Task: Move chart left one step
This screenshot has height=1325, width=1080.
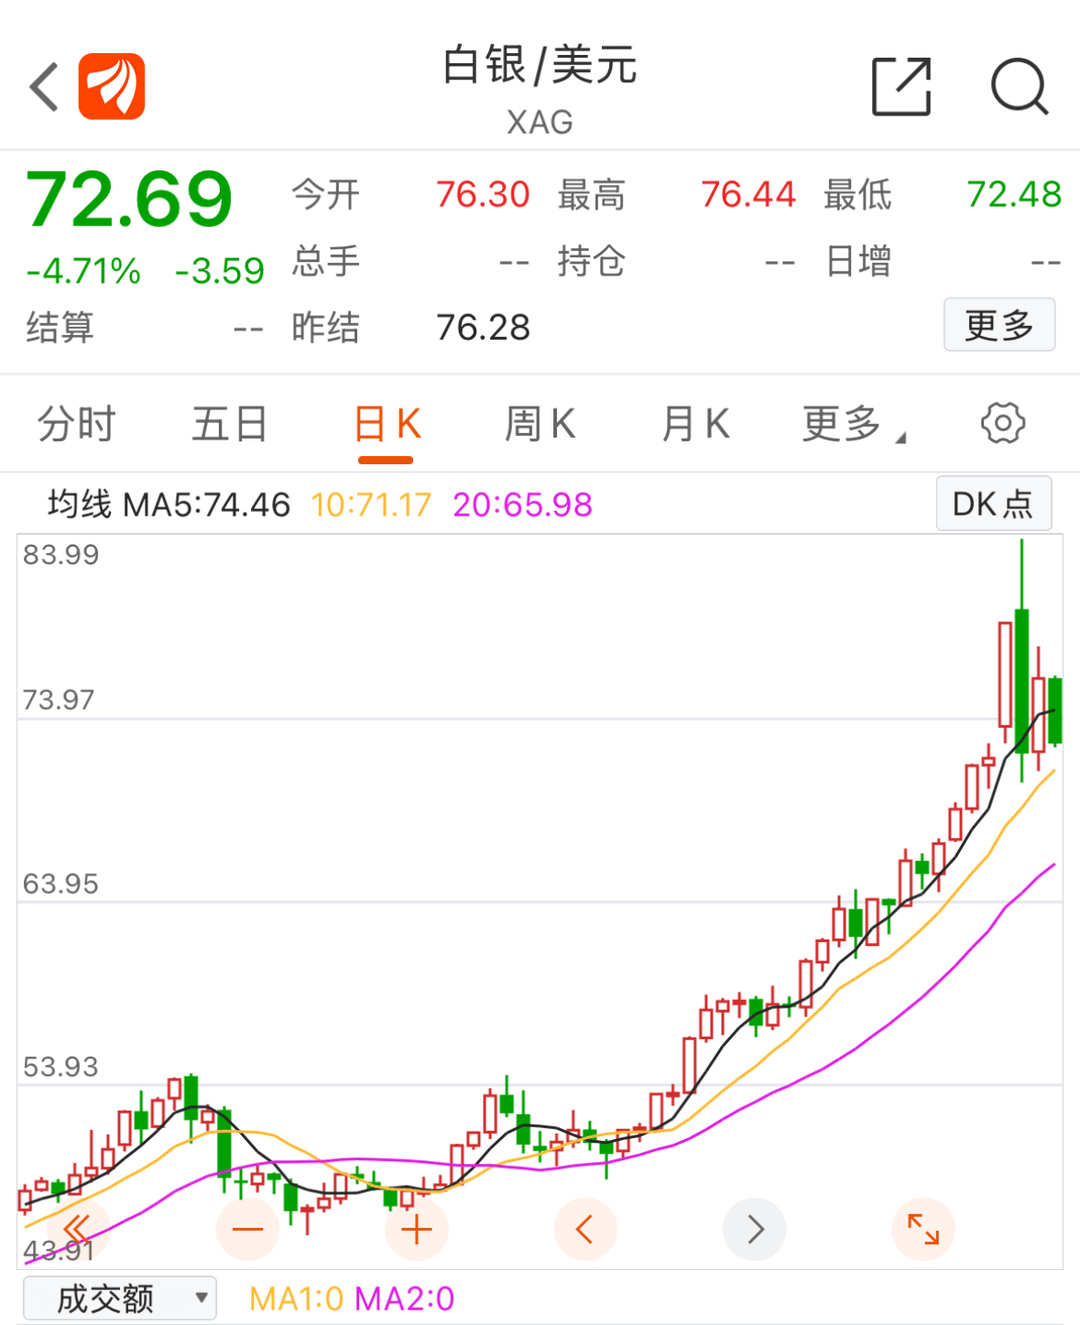Action: click(585, 1229)
